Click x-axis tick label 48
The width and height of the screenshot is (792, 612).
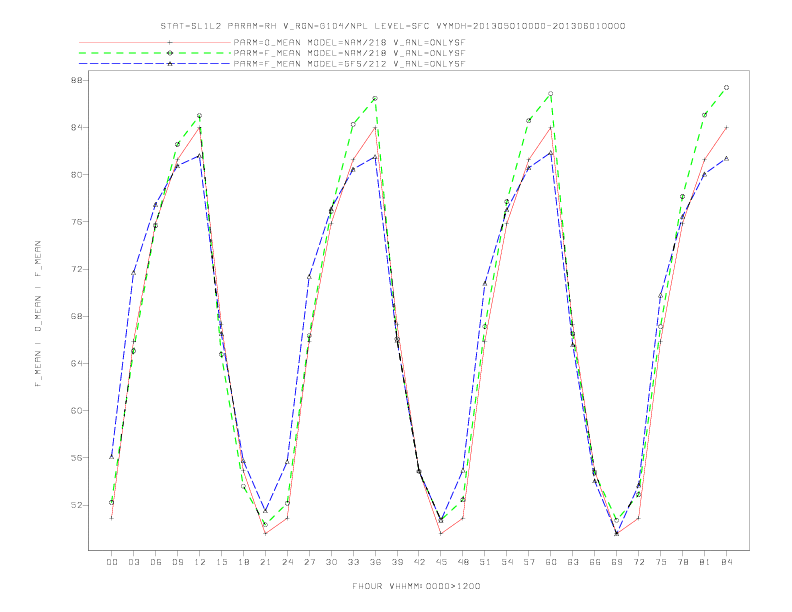[x=463, y=562]
